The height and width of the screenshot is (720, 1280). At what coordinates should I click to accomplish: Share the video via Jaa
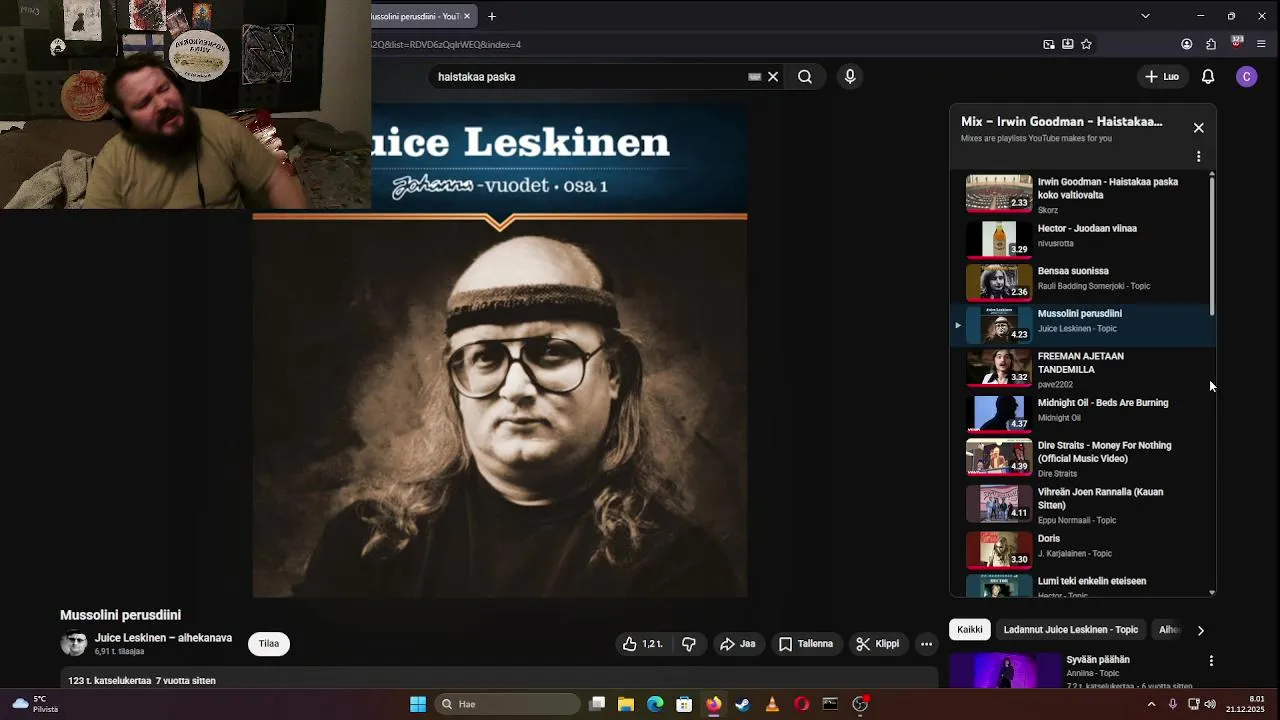point(738,644)
